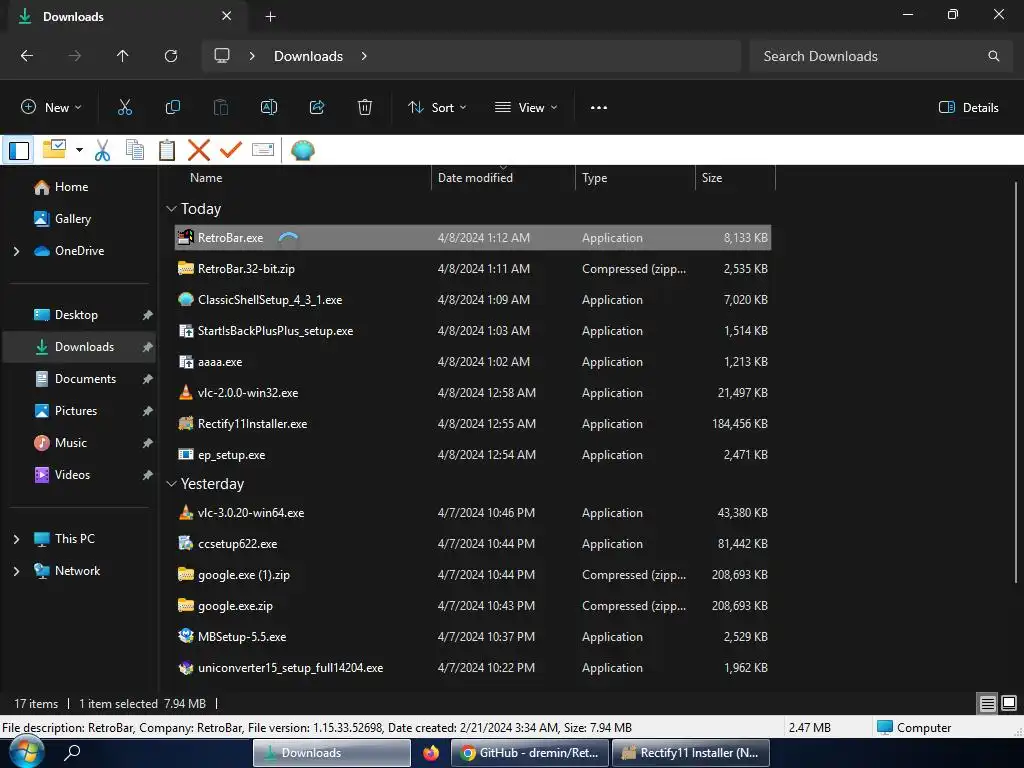Expand Network in navigation pane
The width and height of the screenshot is (1024, 768).
pos(16,571)
